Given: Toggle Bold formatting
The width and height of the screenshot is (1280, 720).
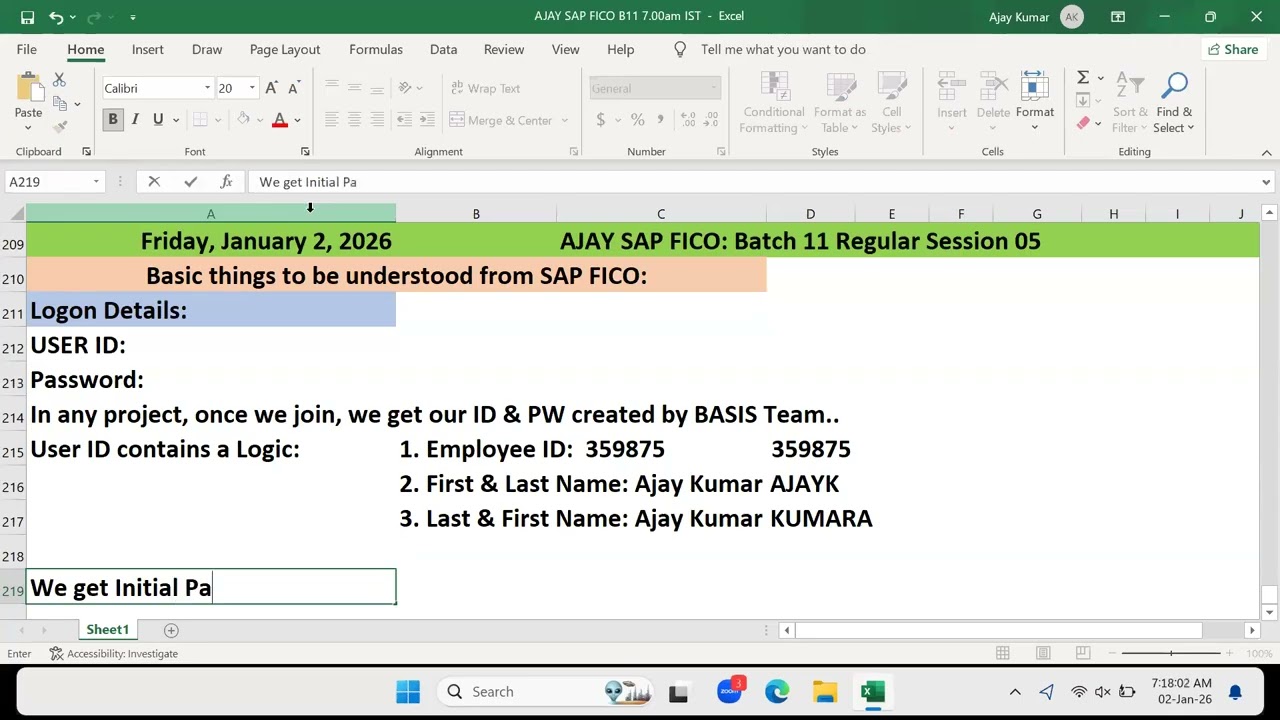Looking at the screenshot, I should tap(113, 120).
